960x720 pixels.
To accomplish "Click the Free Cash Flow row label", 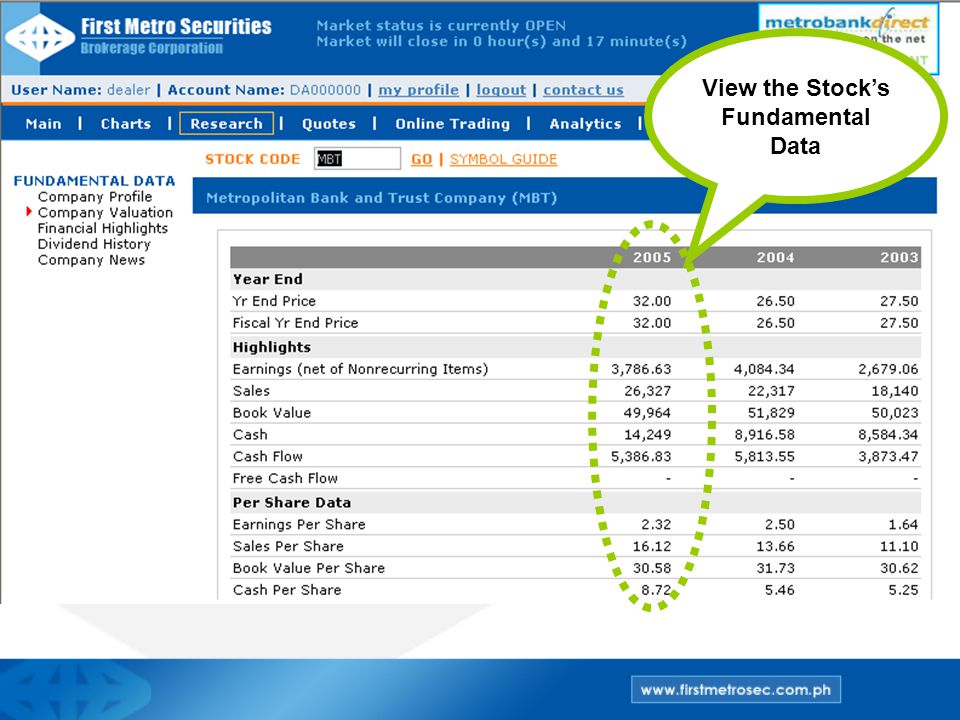I will point(285,478).
